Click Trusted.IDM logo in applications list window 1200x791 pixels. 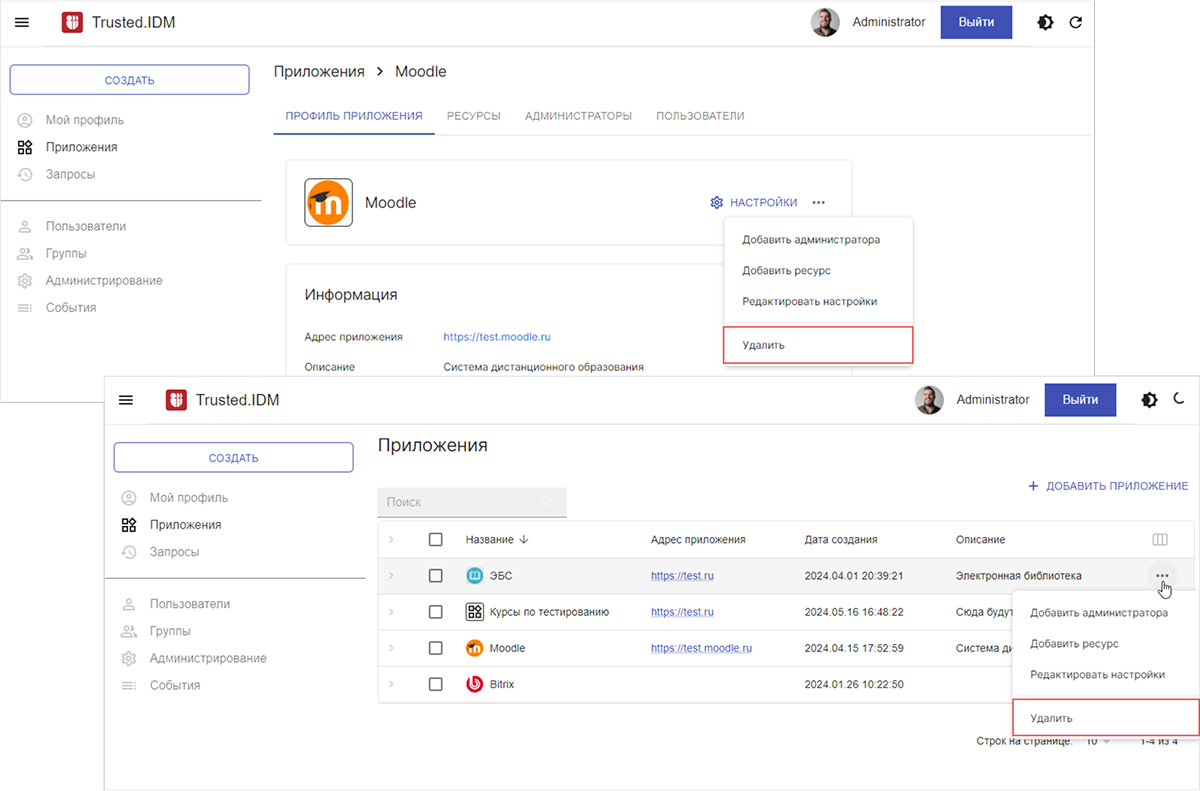click(176, 400)
